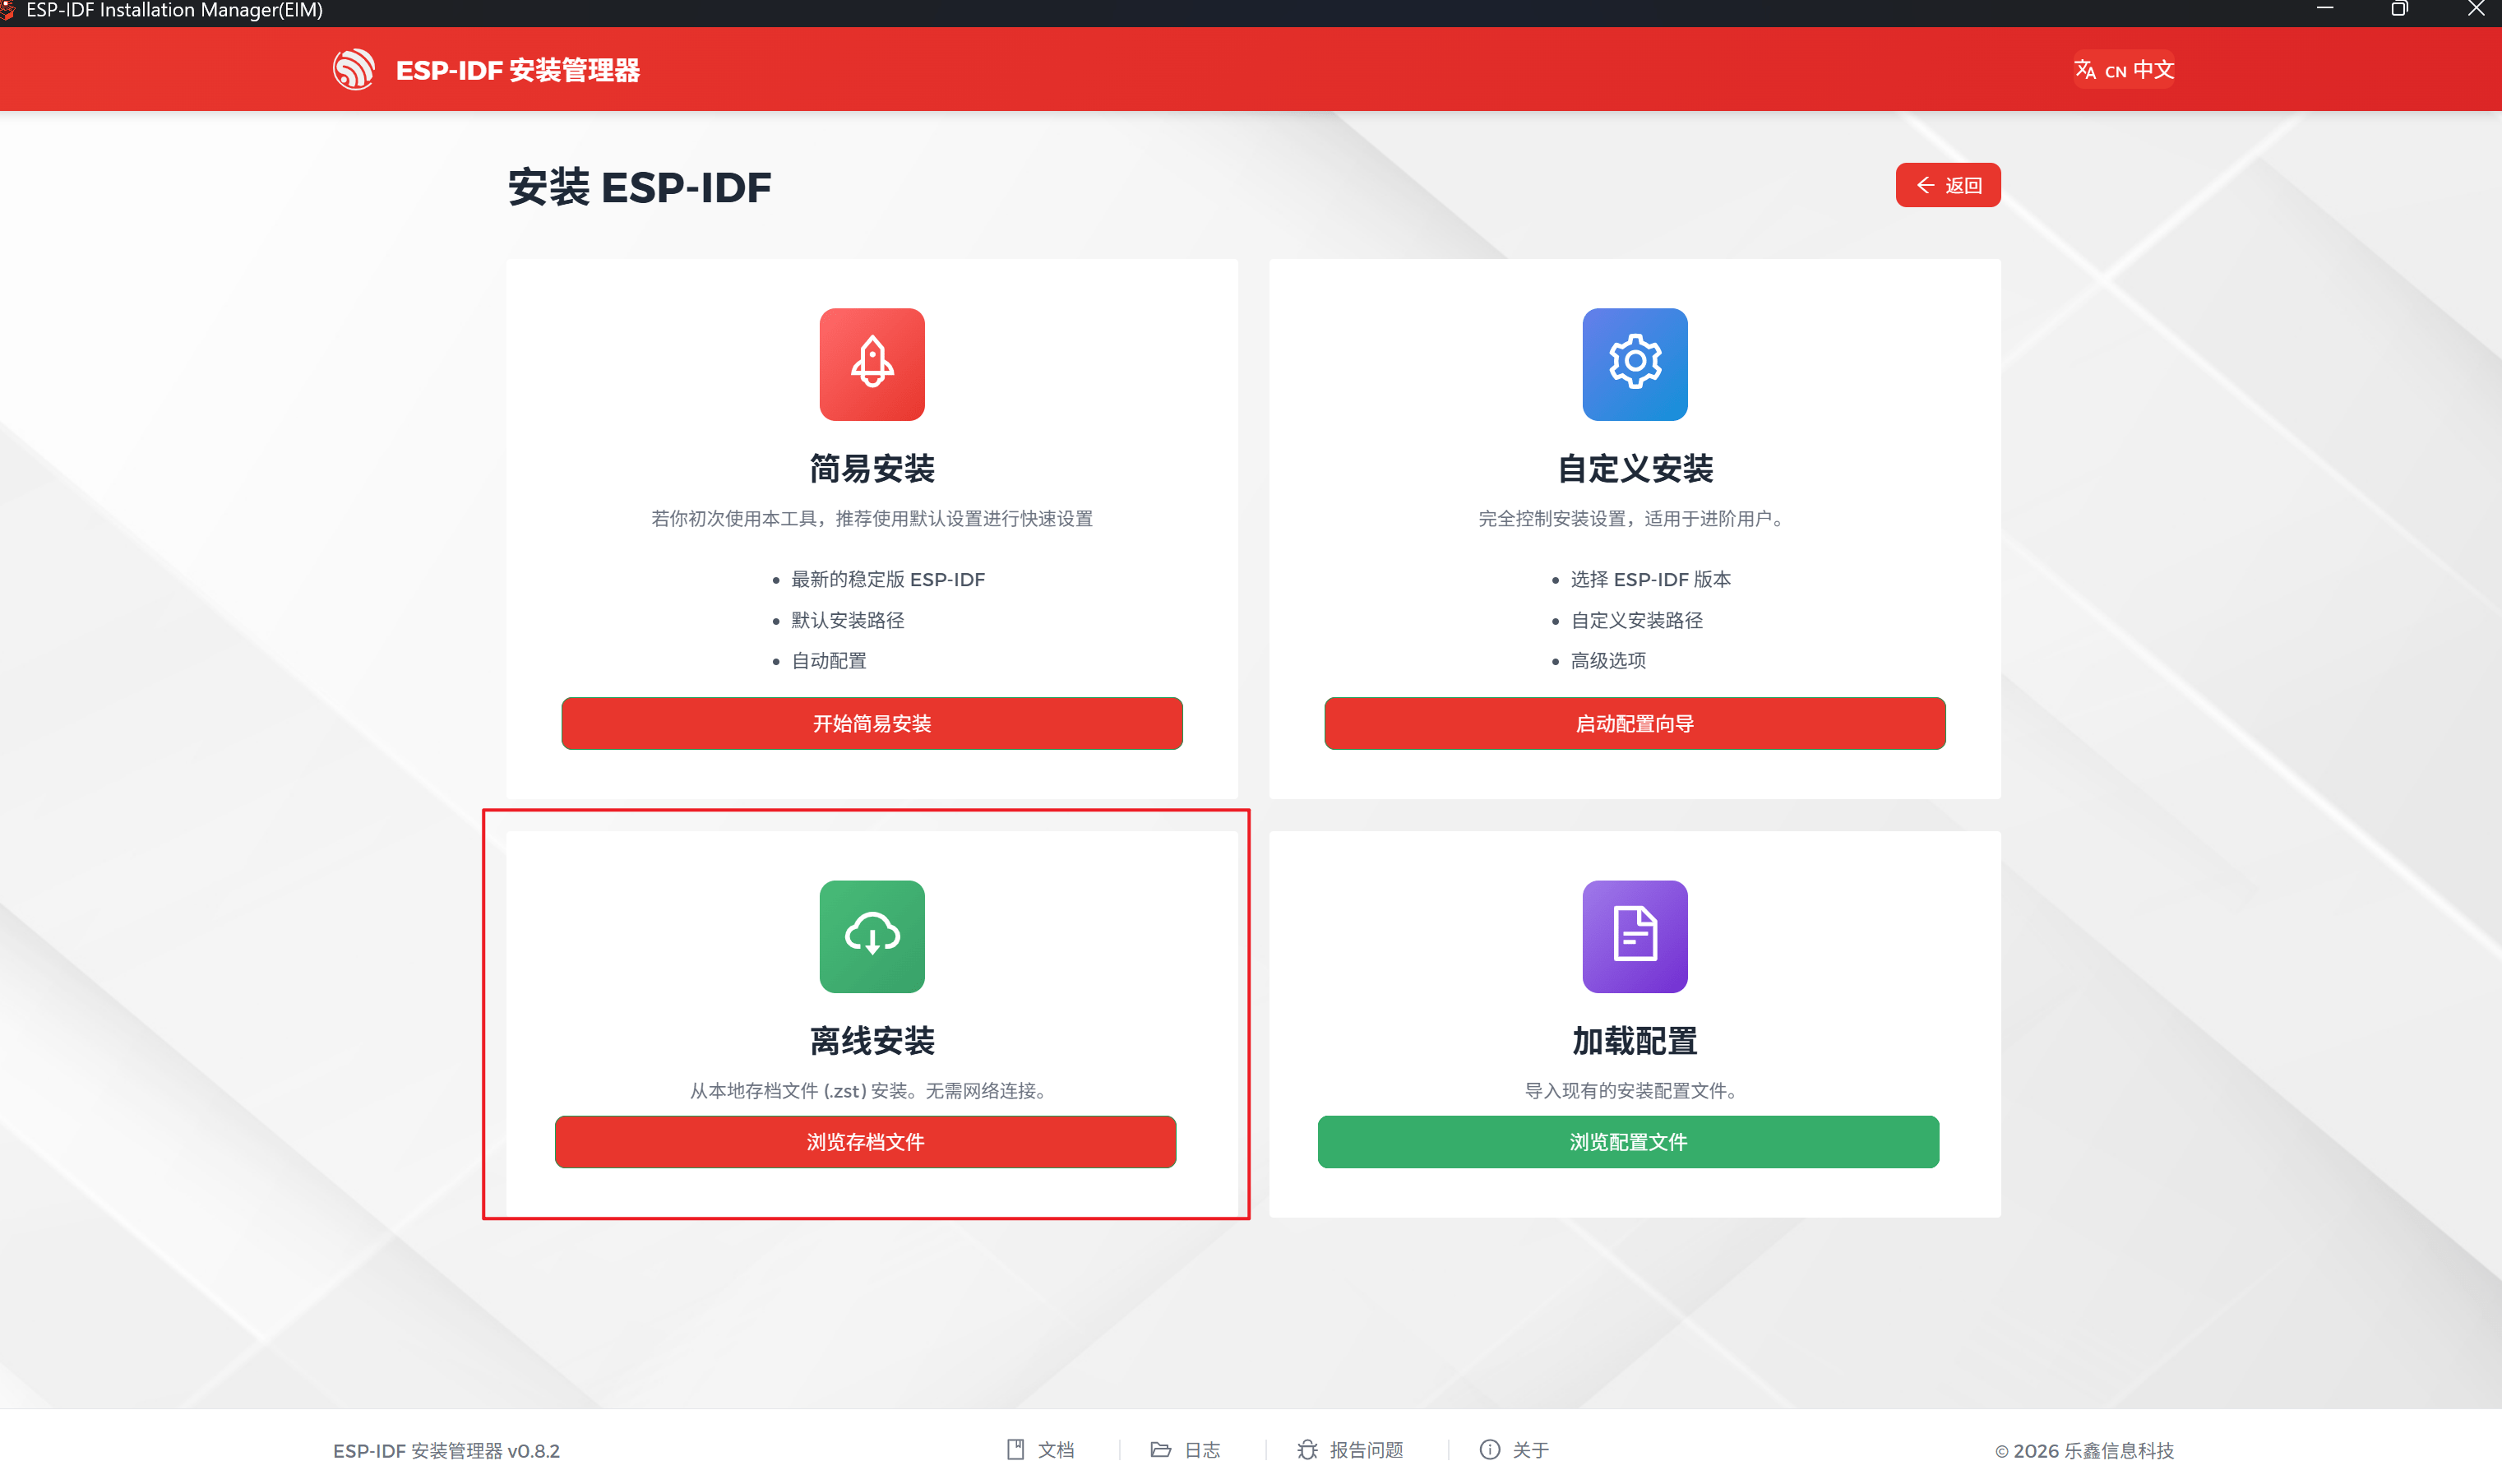Click the translate icon beside CN 中文

pos(2085,70)
